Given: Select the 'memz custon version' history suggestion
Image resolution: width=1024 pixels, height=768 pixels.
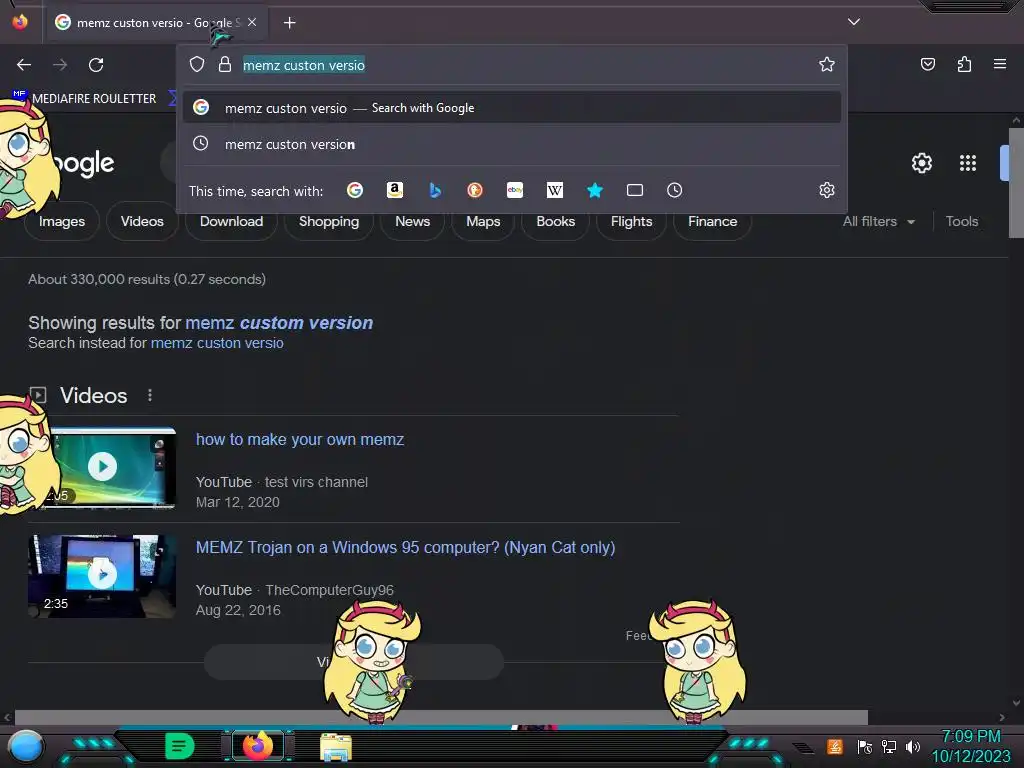Looking at the screenshot, I should pyautogui.click(x=512, y=144).
